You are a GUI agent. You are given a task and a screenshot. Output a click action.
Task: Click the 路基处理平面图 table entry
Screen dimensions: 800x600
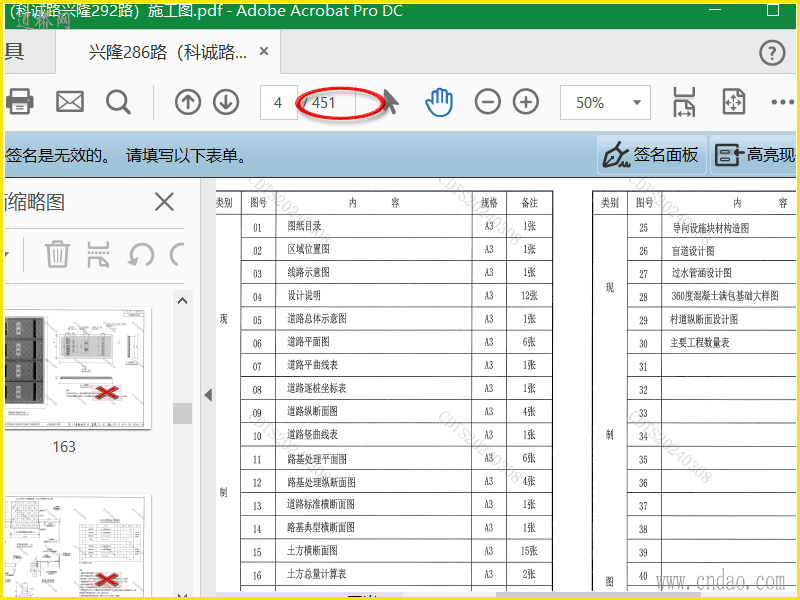[x=317, y=459]
